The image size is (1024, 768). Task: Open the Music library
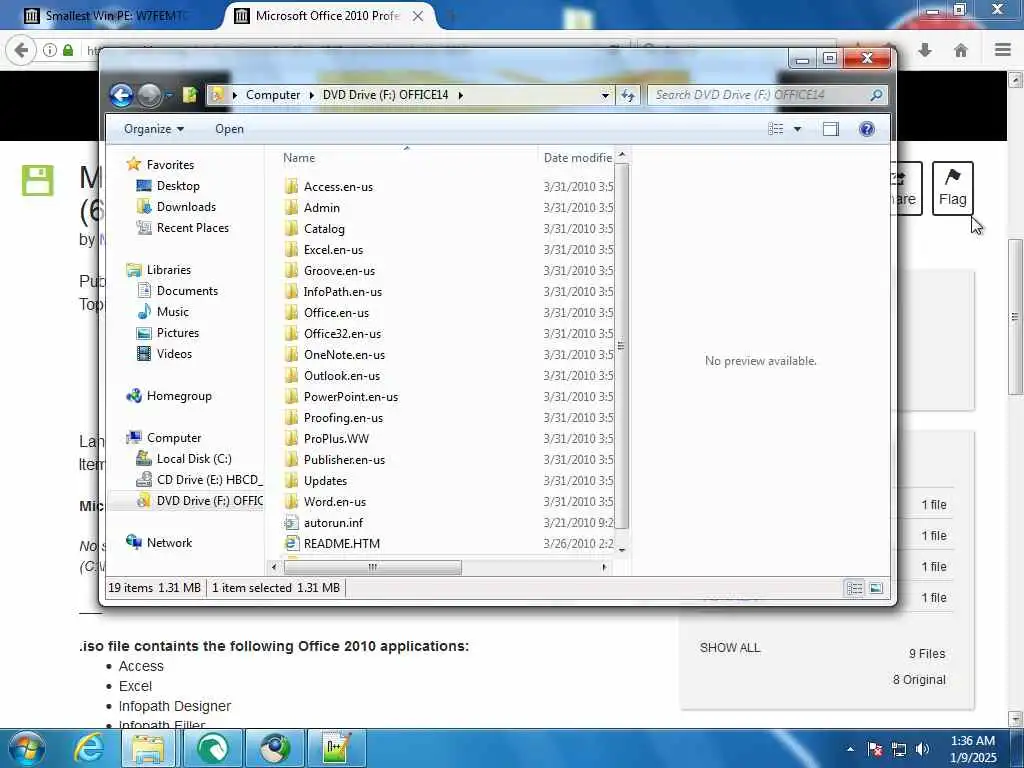coord(172,312)
